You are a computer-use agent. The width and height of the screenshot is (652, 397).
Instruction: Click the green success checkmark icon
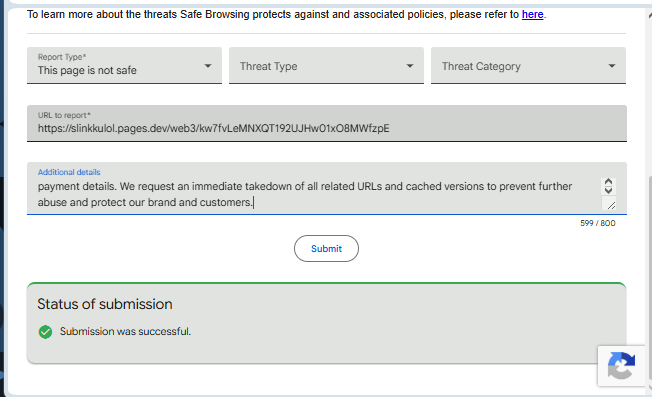(45, 332)
